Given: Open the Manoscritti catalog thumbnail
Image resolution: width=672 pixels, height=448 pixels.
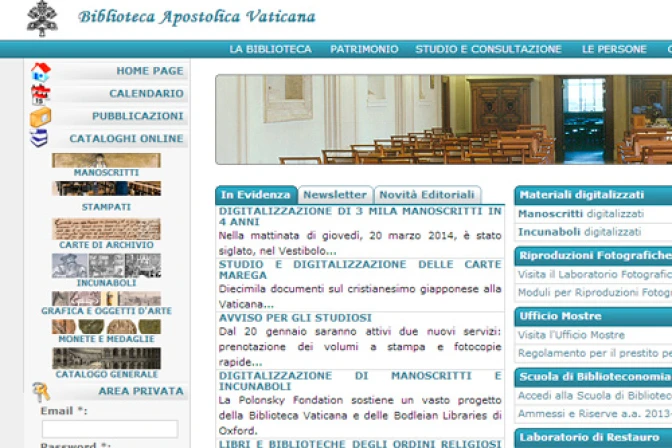Looking at the screenshot, I should click(x=106, y=161).
